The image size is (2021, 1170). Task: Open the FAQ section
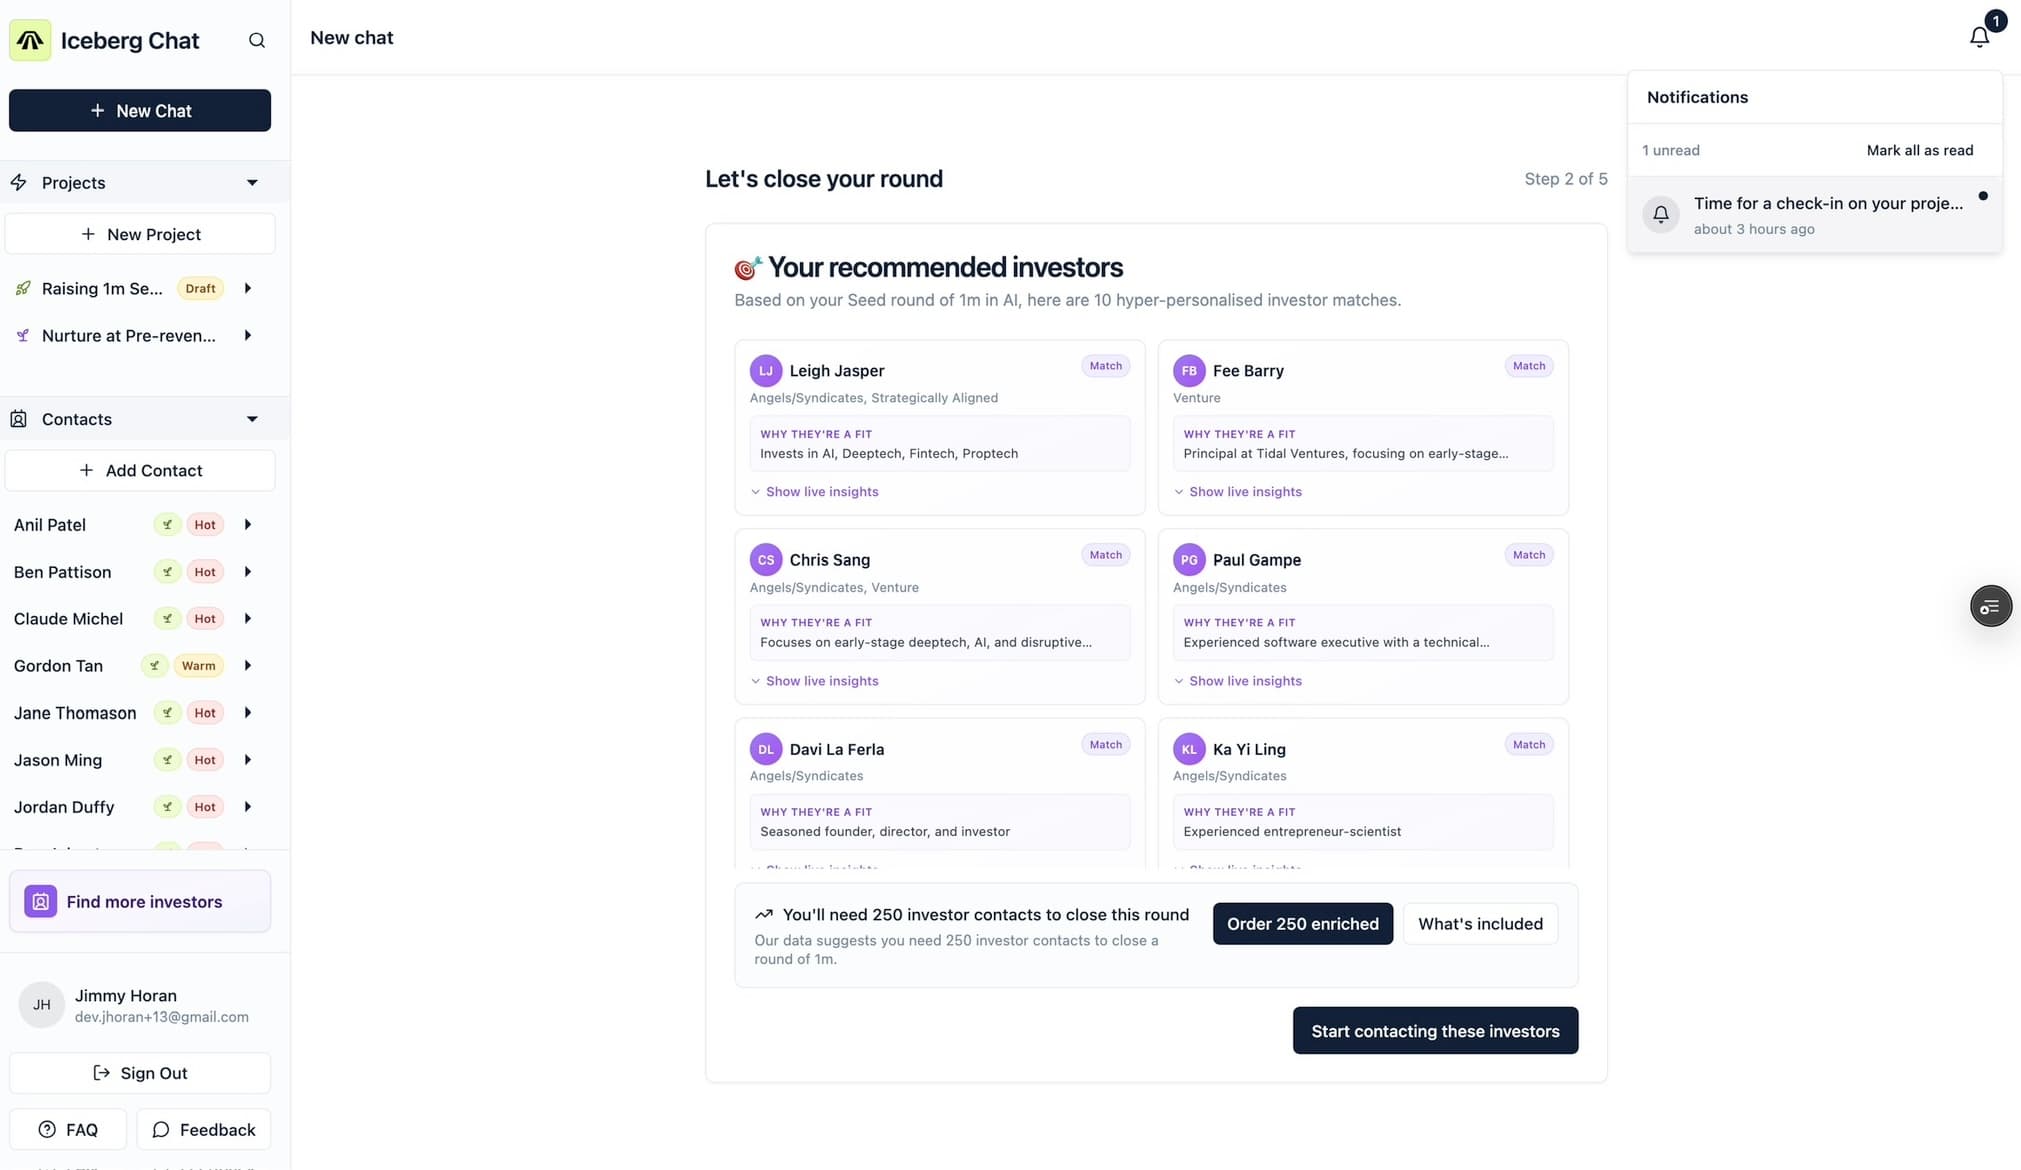tap(68, 1129)
